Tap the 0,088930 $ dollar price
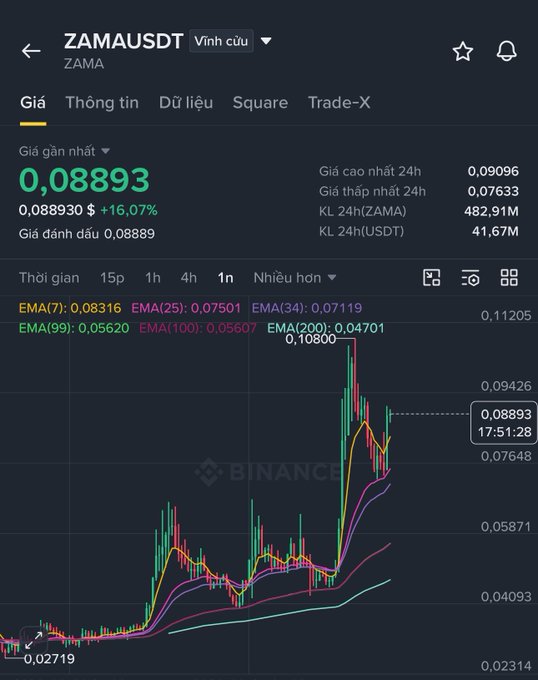This screenshot has width=538, height=680. coord(57,210)
